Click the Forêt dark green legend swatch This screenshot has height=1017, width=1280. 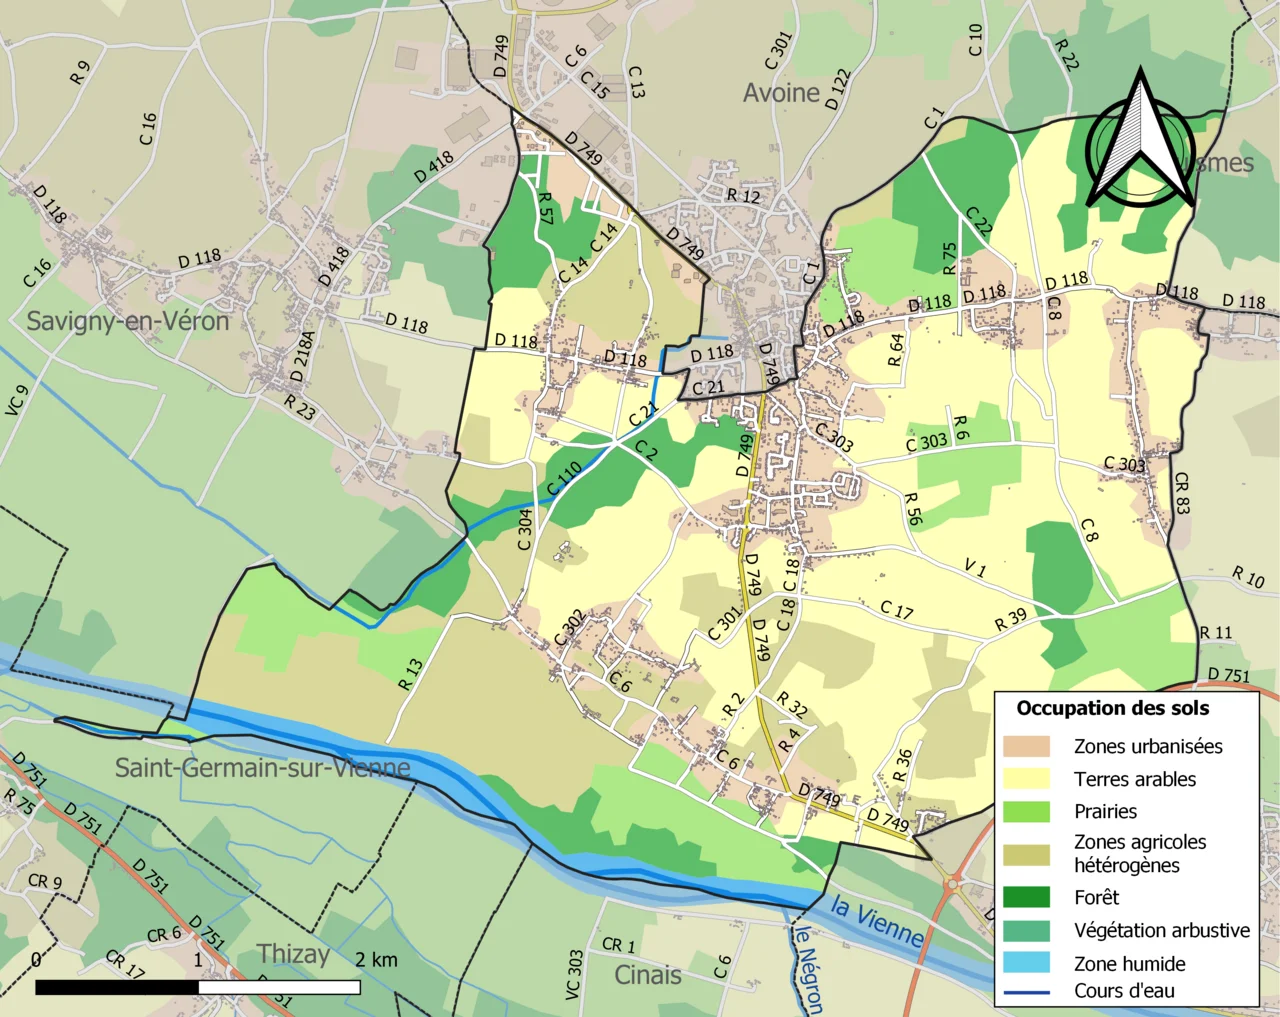point(1026,897)
